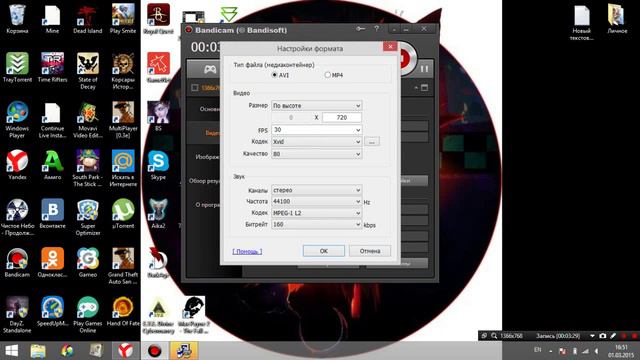Open Gameo desktop icon
This screenshot has height=360, width=640.
pyautogui.click(x=87, y=262)
